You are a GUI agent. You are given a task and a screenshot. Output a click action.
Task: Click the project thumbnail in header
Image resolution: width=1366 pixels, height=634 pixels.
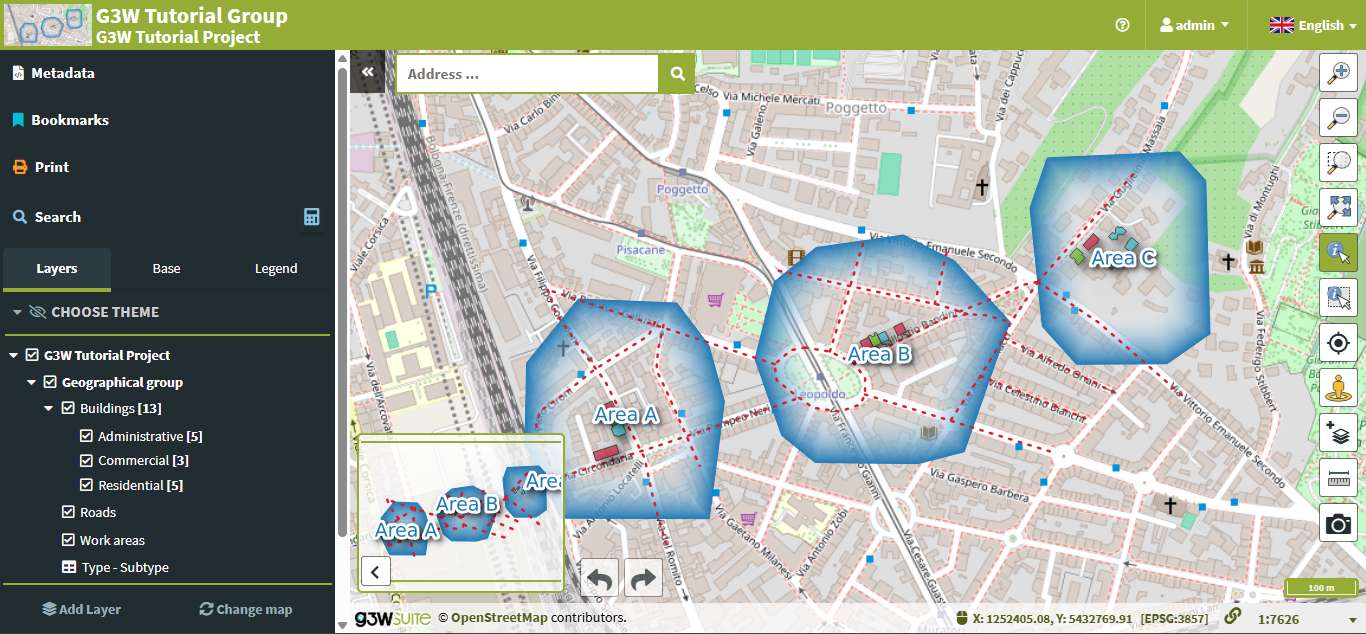click(x=47, y=25)
